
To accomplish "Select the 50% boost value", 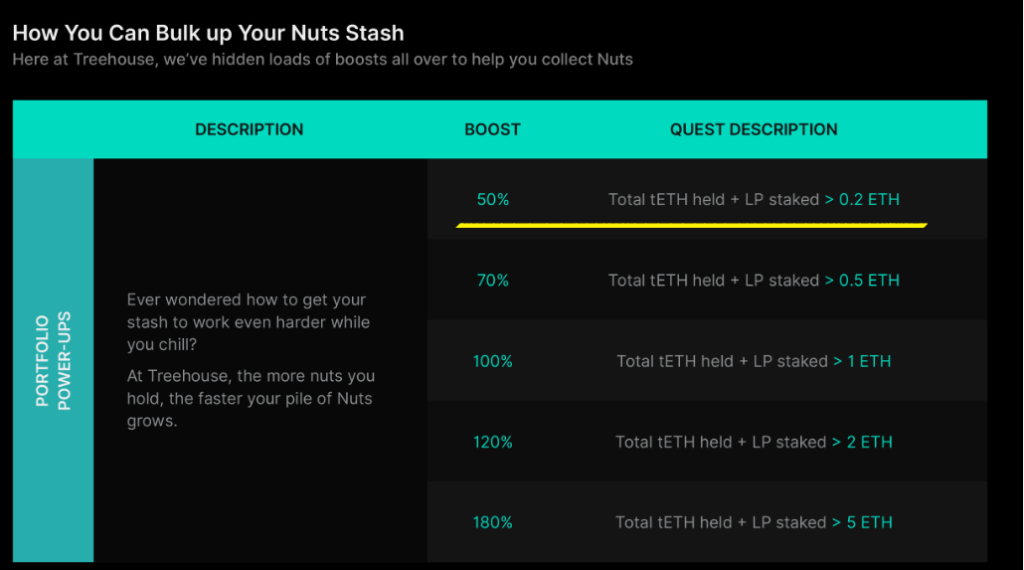I will point(493,199).
